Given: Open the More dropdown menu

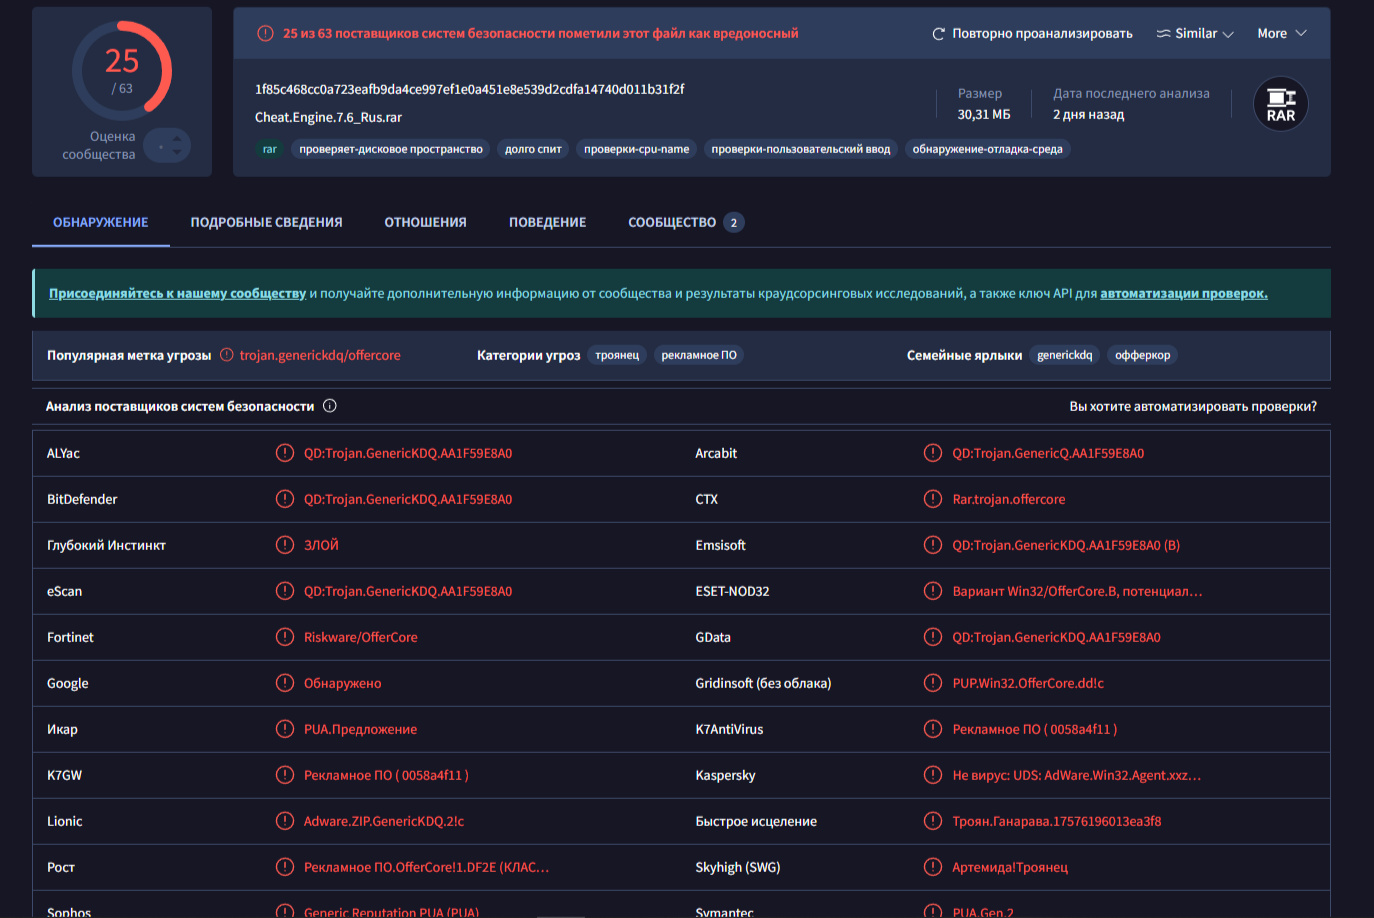Looking at the screenshot, I should pos(1281,33).
